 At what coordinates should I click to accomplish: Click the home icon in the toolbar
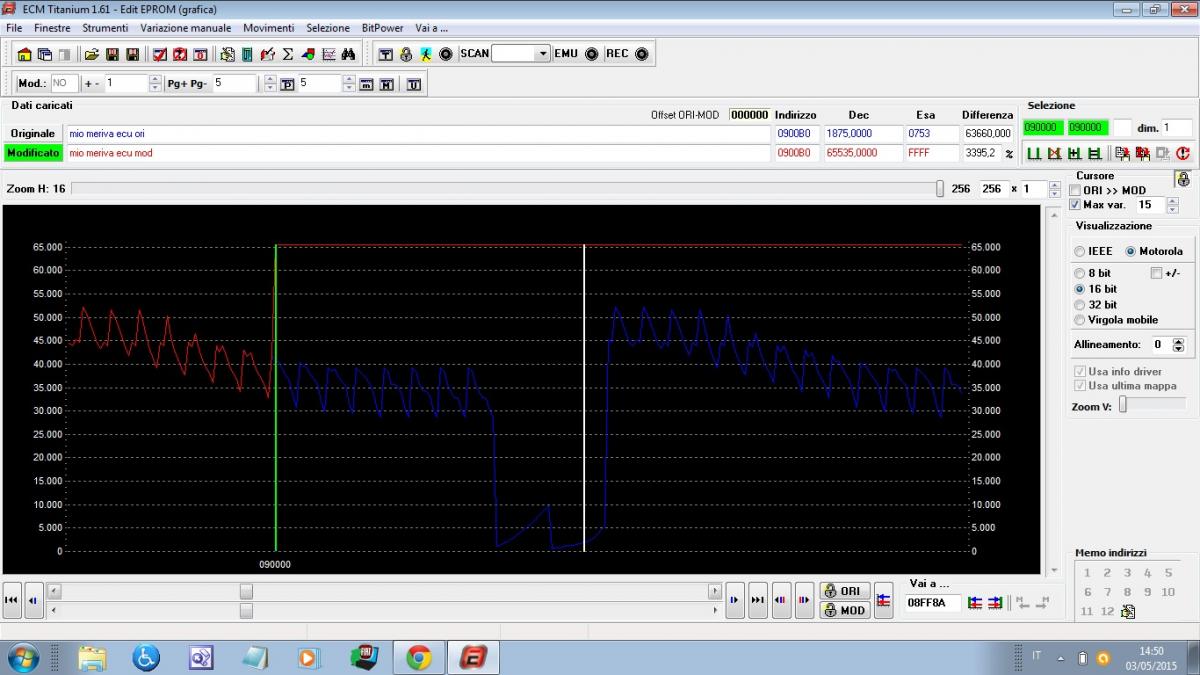(x=24, y=54)
